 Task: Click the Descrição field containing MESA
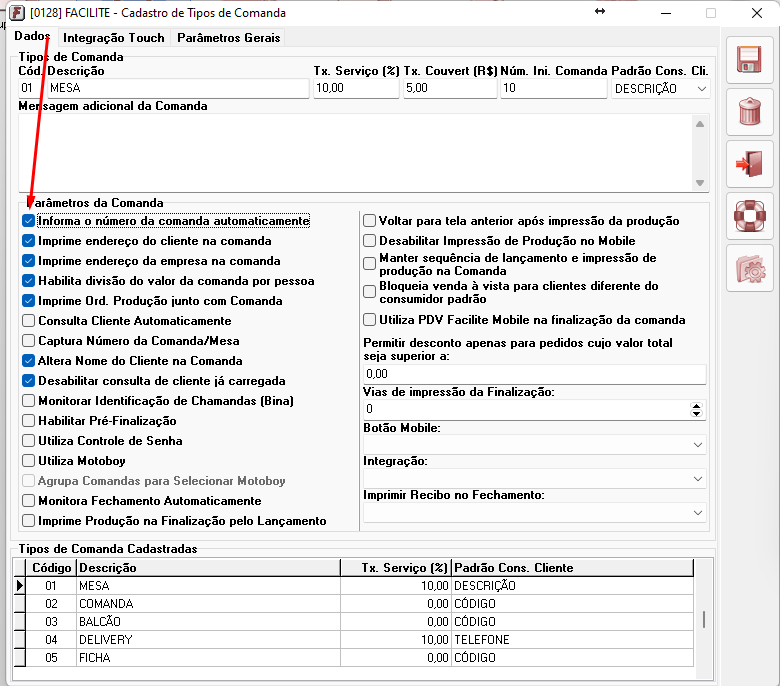pos(178,89)
